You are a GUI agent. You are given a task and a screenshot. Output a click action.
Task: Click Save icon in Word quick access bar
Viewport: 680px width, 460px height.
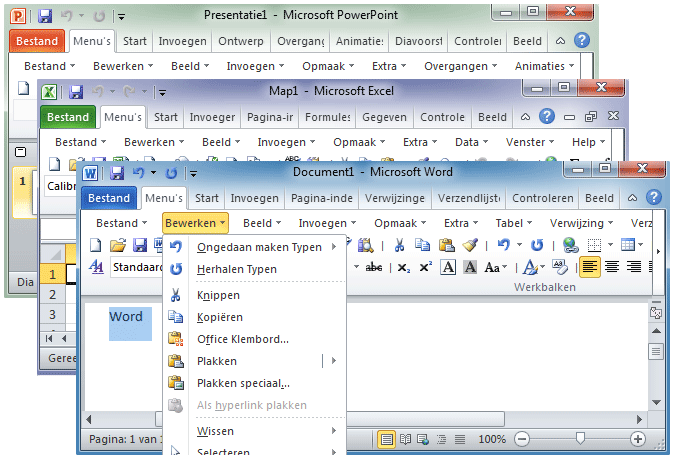[x=117, y=173]
